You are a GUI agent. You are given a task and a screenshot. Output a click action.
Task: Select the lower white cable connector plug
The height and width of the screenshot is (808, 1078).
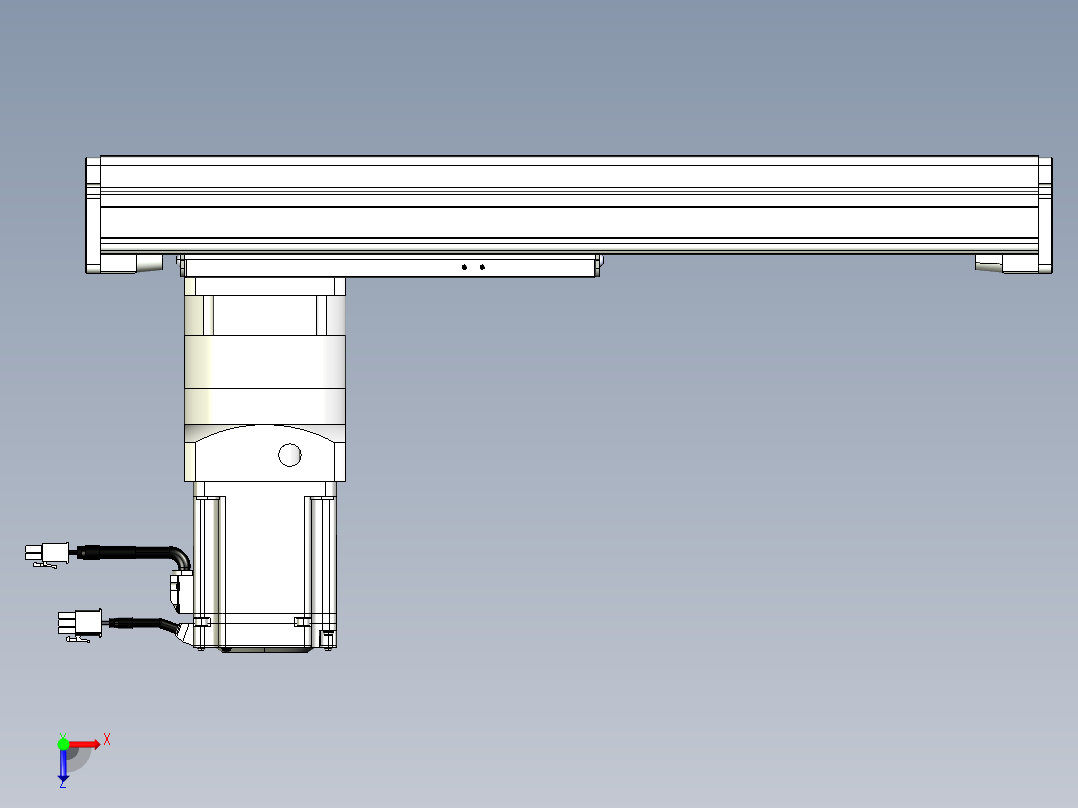point(80,623)
